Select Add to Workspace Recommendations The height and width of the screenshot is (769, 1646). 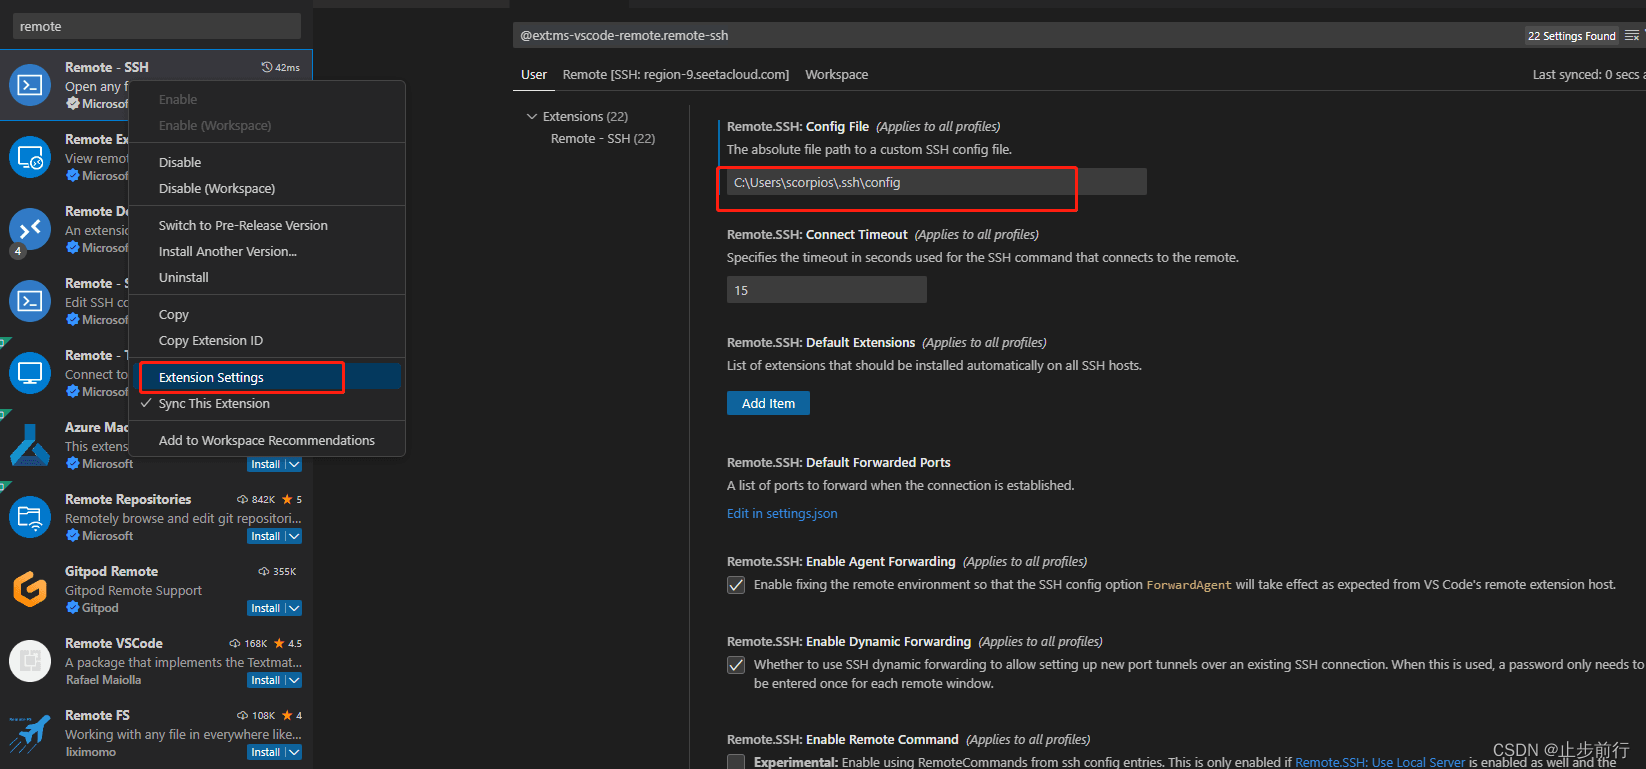pyautogui.click(x=267, y=440)
